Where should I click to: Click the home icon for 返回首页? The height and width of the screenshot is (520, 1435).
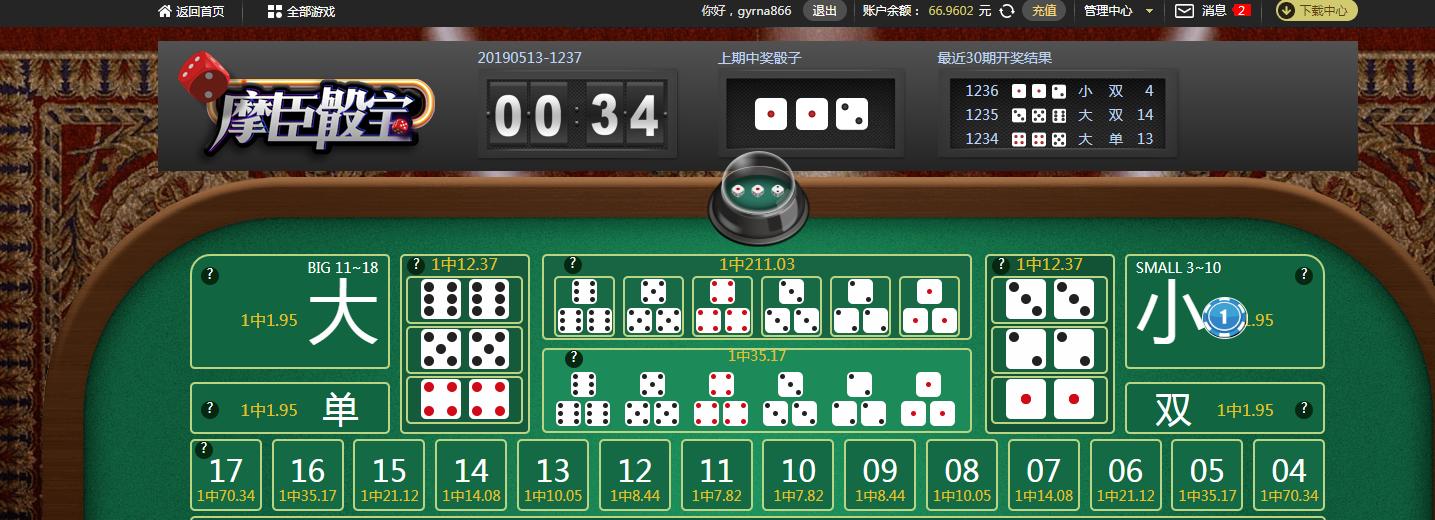click(164, 11)
